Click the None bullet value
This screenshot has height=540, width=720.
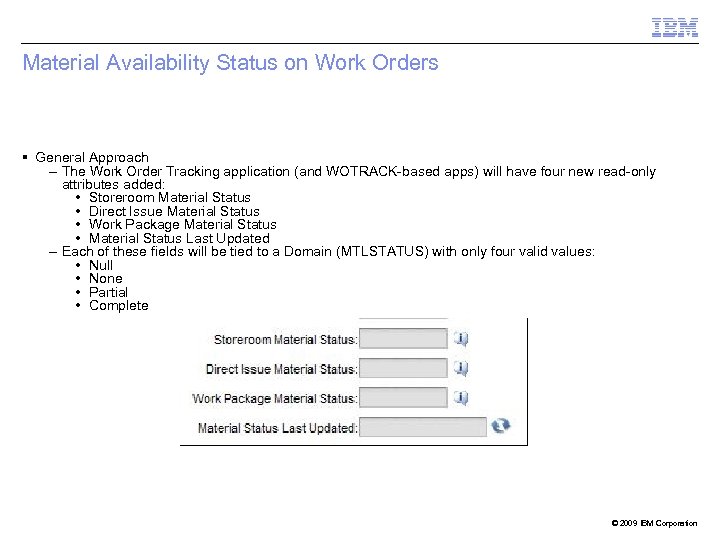click(106, 279)
